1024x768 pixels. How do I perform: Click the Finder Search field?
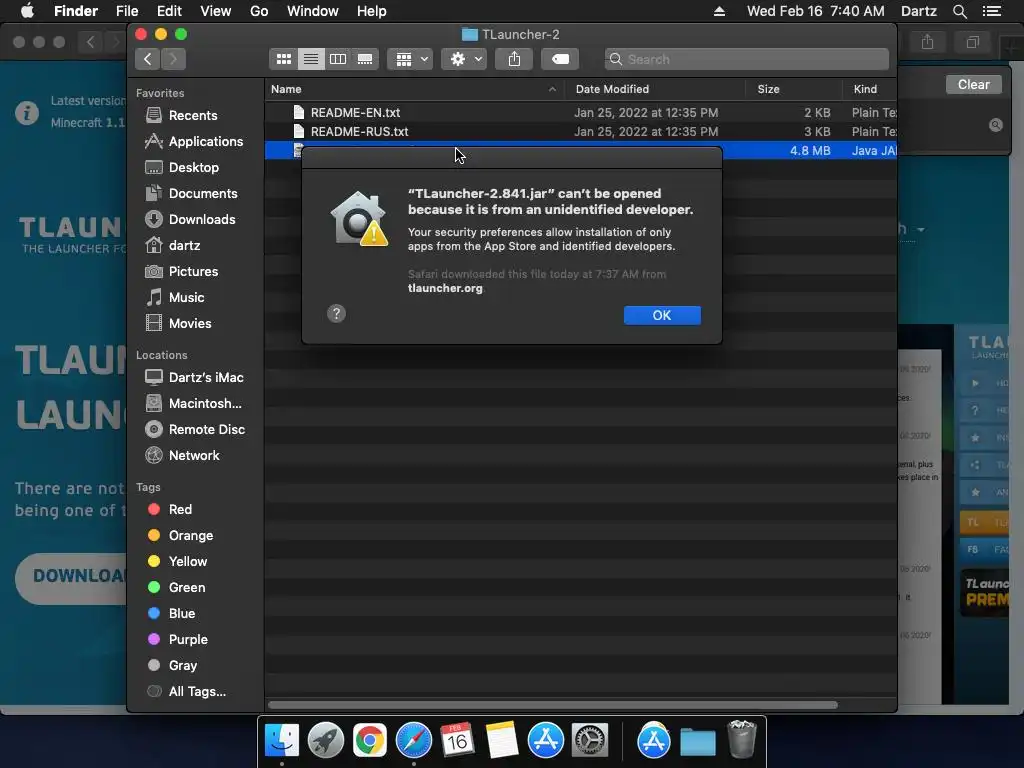click(746, 59)
